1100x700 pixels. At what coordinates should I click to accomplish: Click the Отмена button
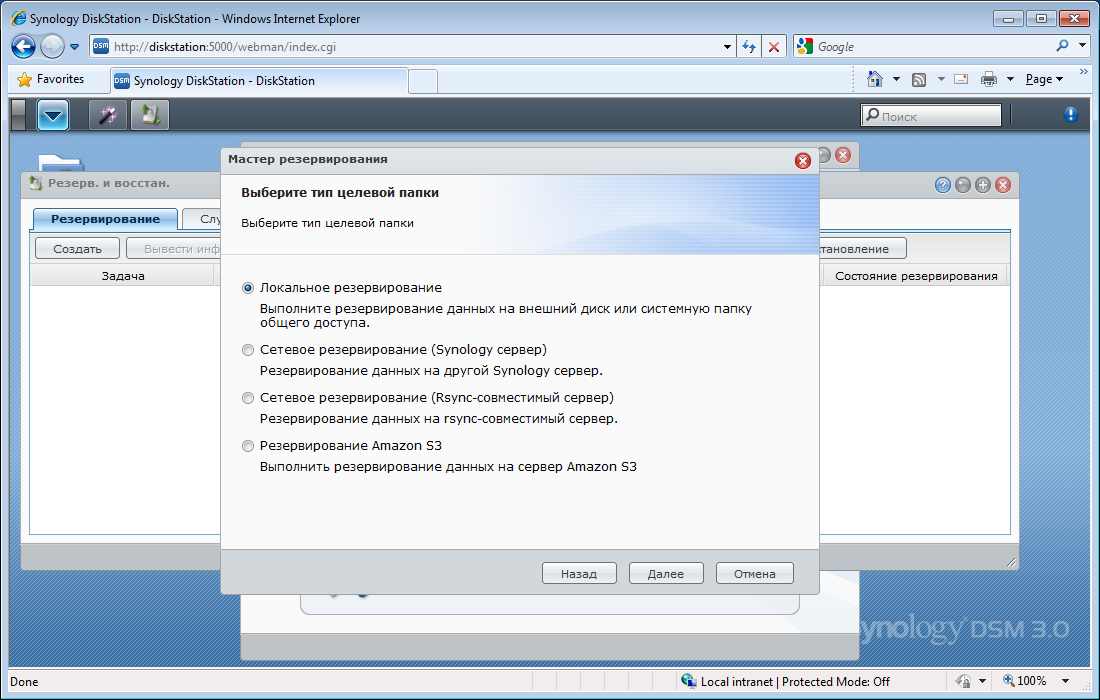click(x=755, y=573)
